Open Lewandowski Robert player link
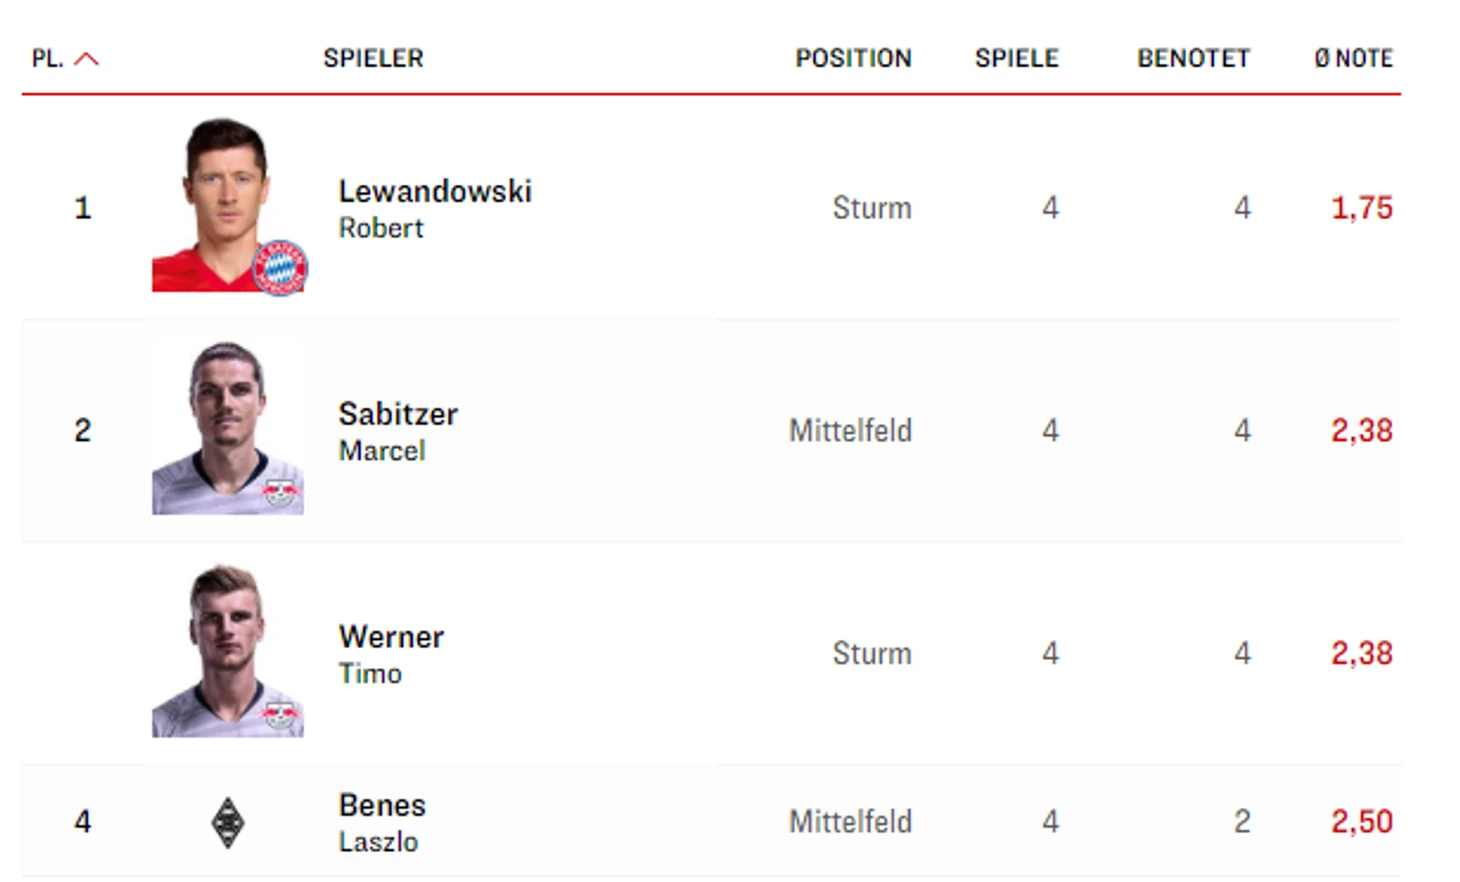This screenshot has width=1460, height=882. [x=435, y=208]
